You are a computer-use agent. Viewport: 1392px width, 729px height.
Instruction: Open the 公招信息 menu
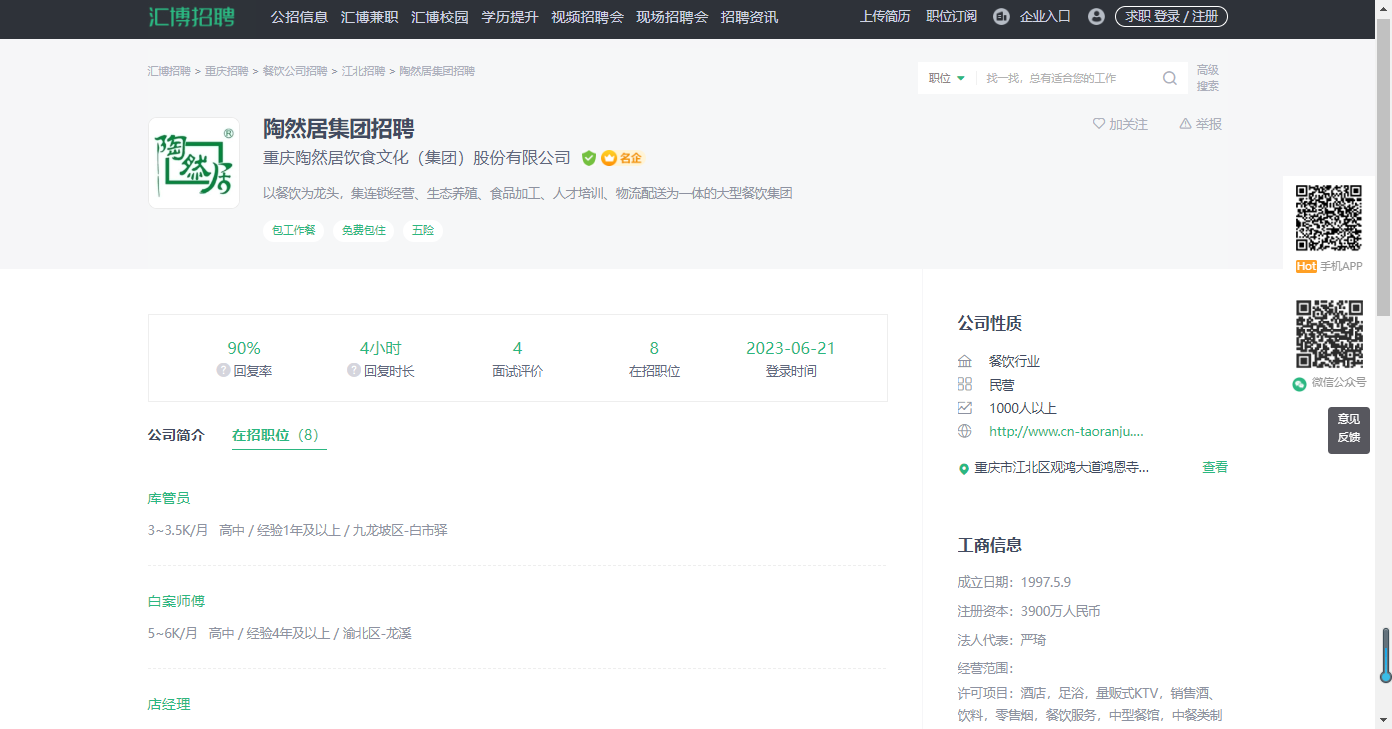[x=299, y=17]
